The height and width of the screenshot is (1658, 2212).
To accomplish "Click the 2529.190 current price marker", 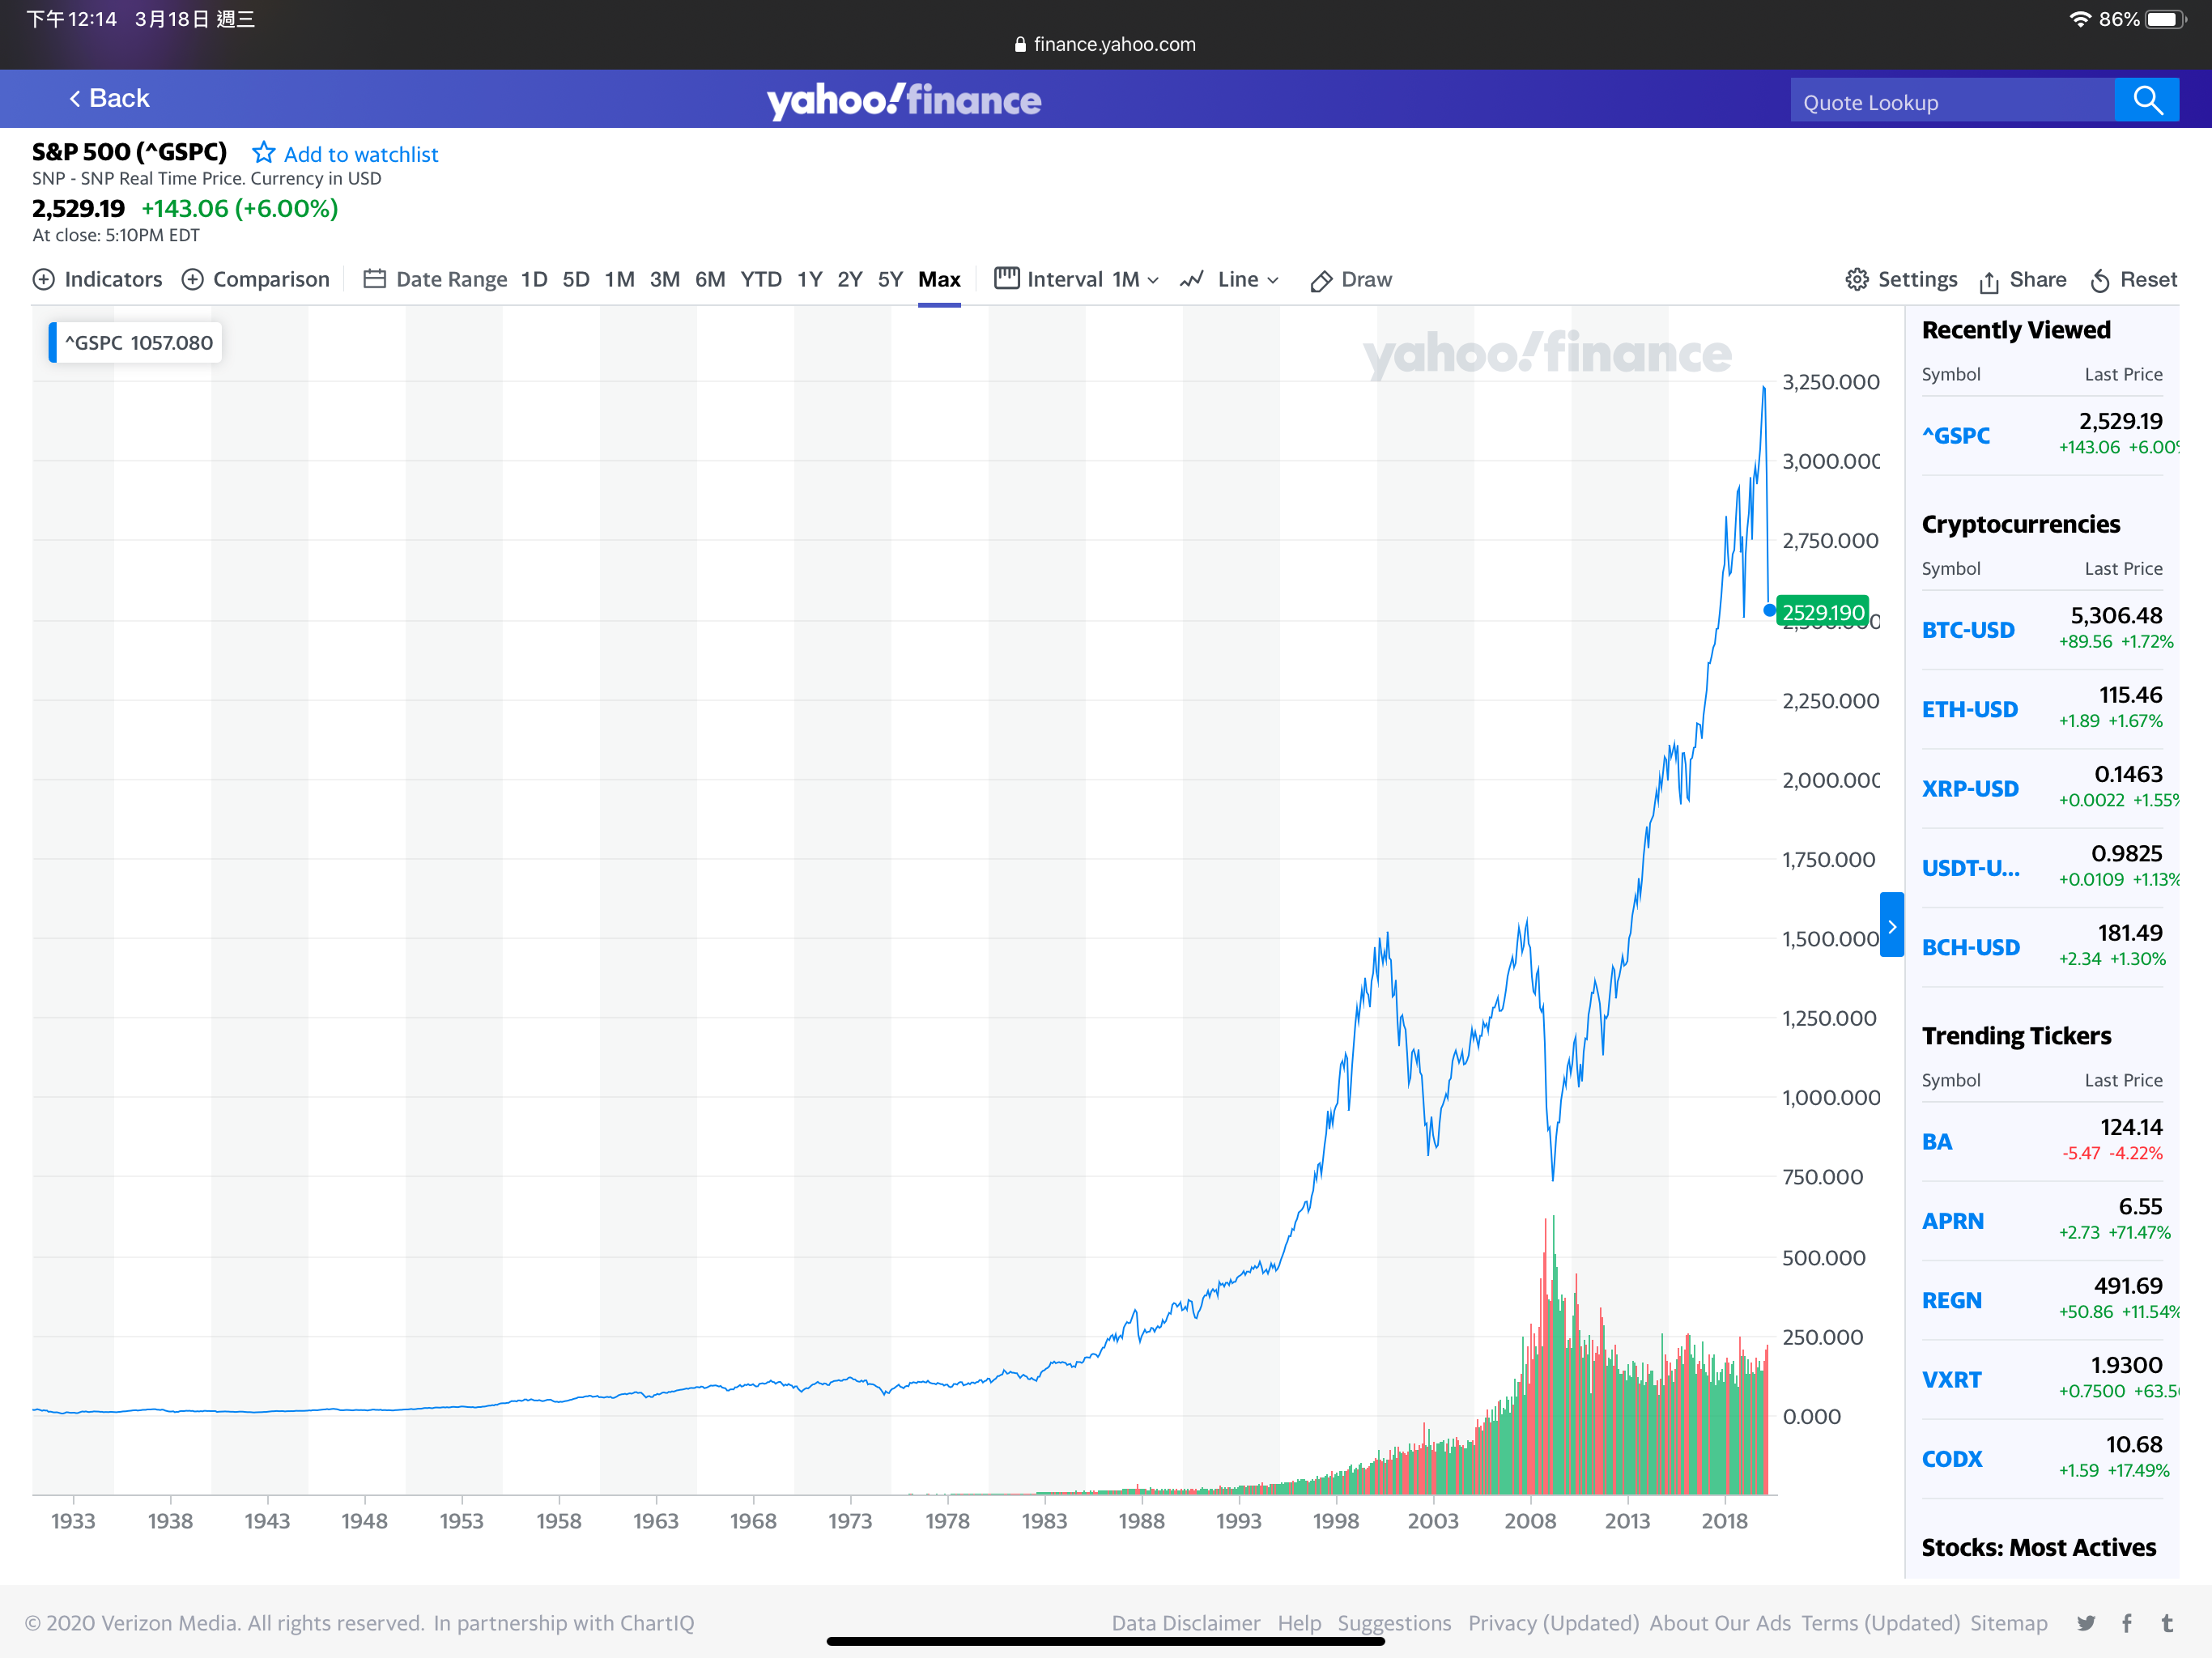I will tap(1822, 611).
